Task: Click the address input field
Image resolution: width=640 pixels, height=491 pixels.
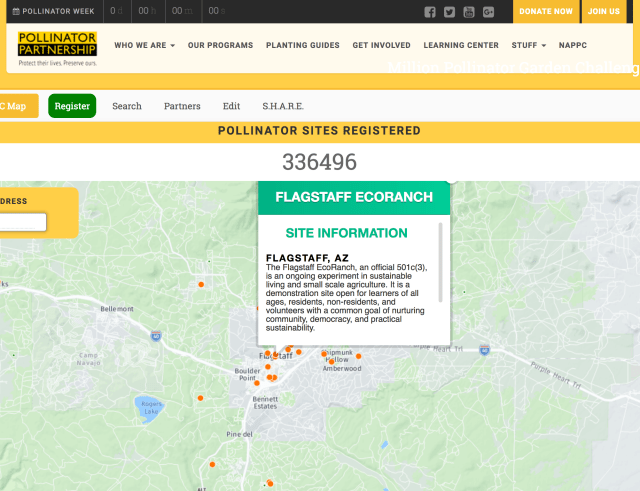Action: [22, 222]
